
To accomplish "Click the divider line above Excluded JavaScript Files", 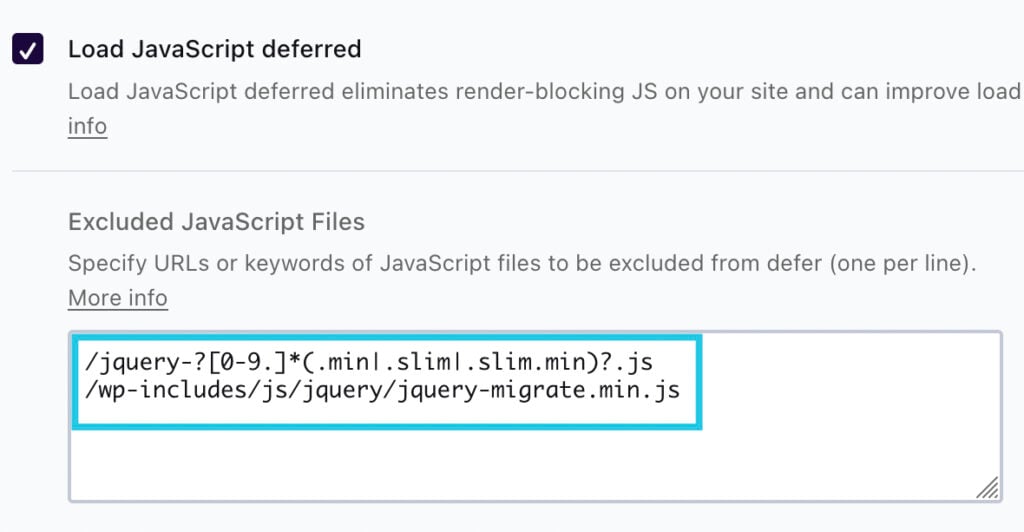I will coord(518,171).
